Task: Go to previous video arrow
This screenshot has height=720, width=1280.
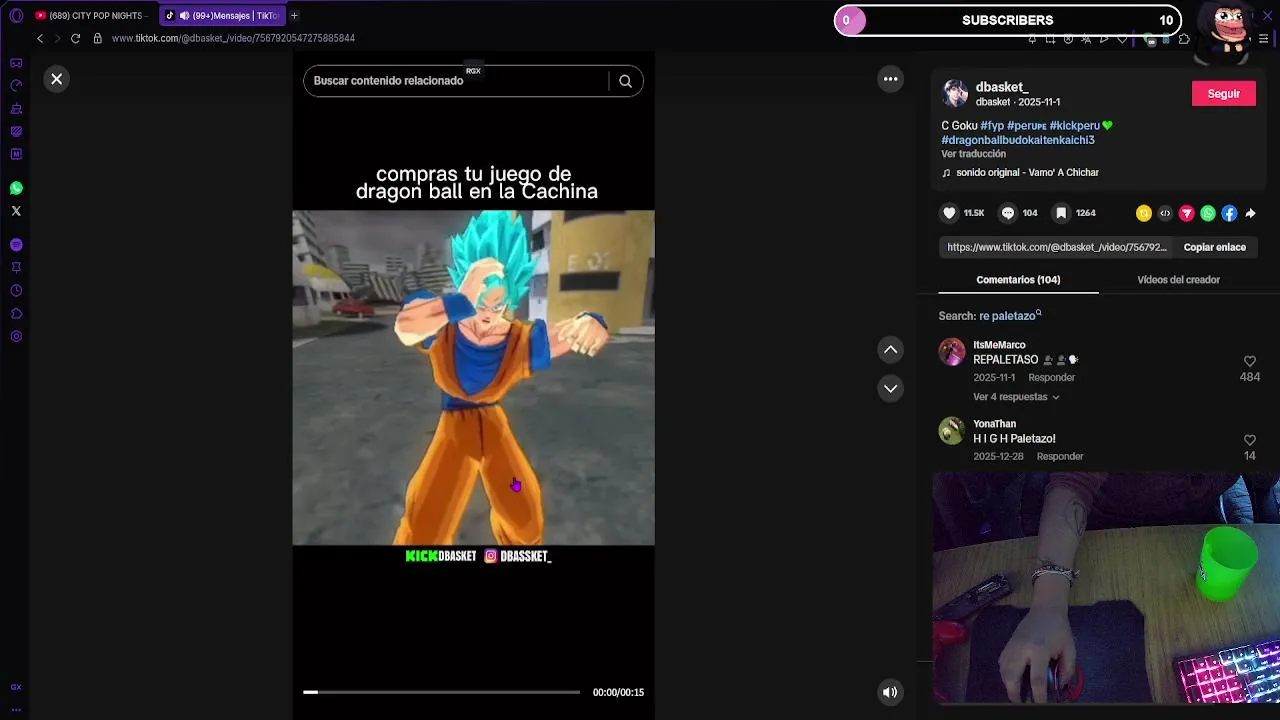Action: (890, 349)
